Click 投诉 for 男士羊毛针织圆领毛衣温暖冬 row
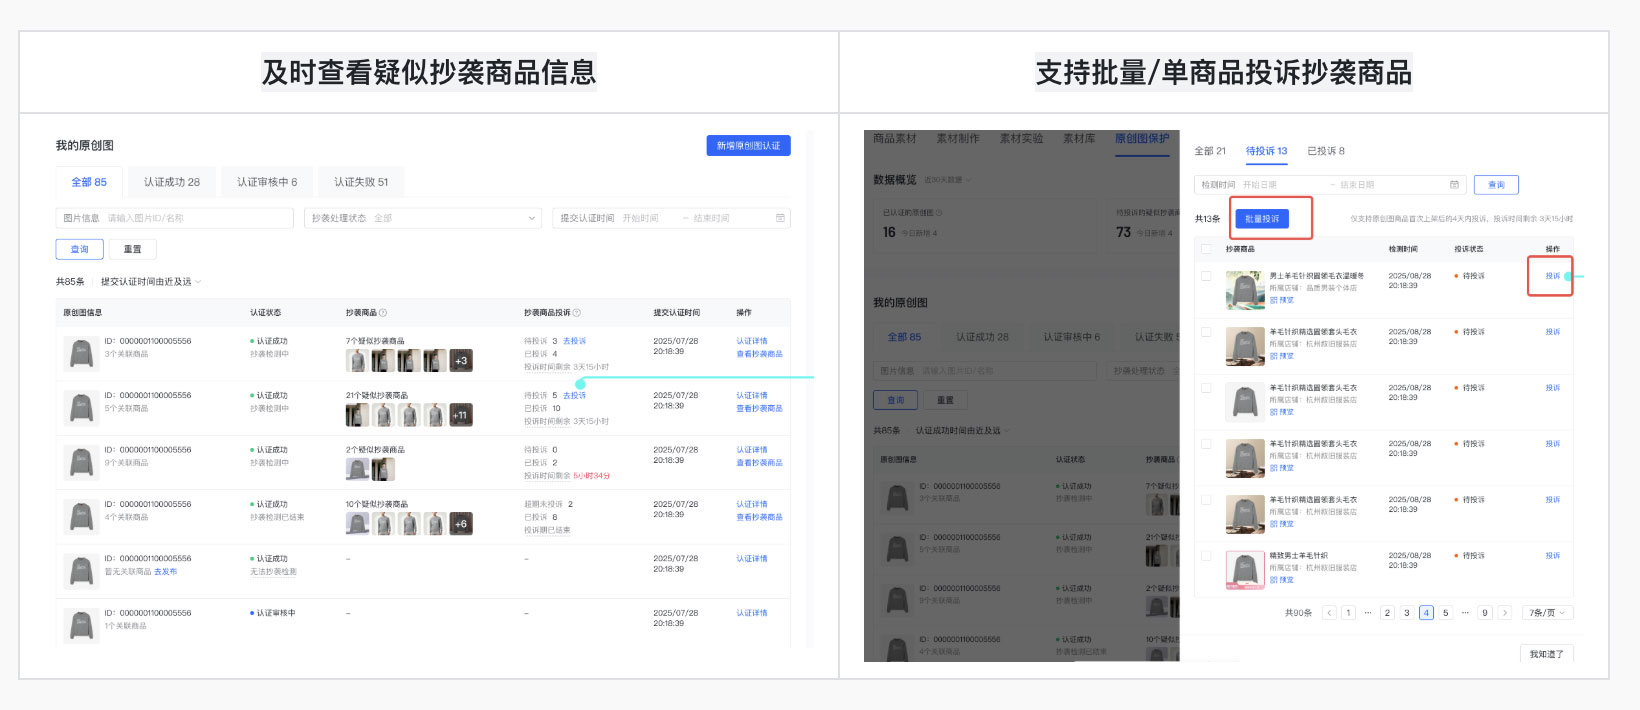The image size is (1640, 710). click(1552, 276)
